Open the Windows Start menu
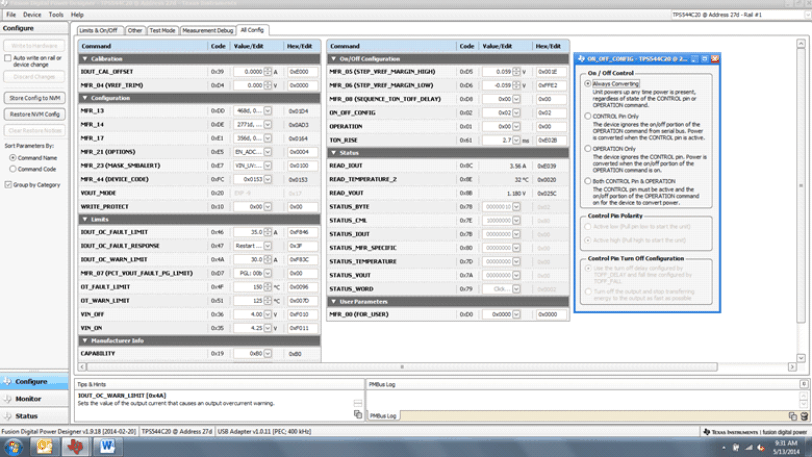The height and width of the screenshot is (457, 812). (x=13, y=447)
